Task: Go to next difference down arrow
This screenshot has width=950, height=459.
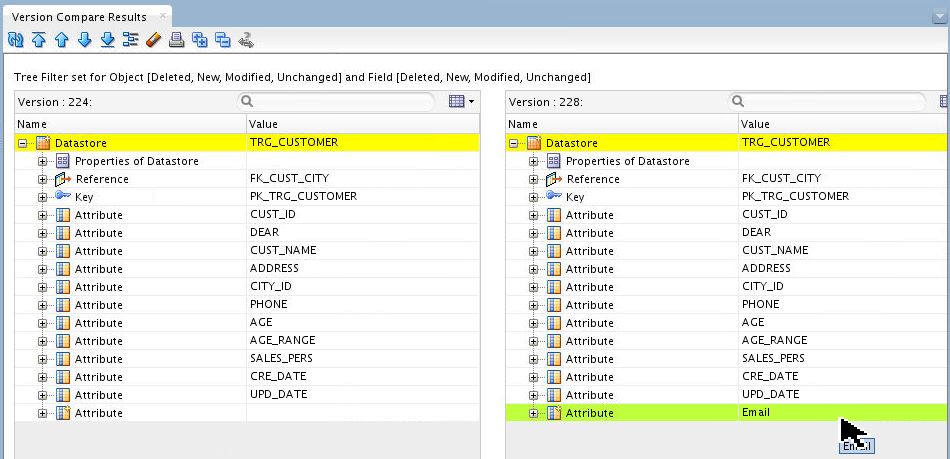Action: (84, 40)
